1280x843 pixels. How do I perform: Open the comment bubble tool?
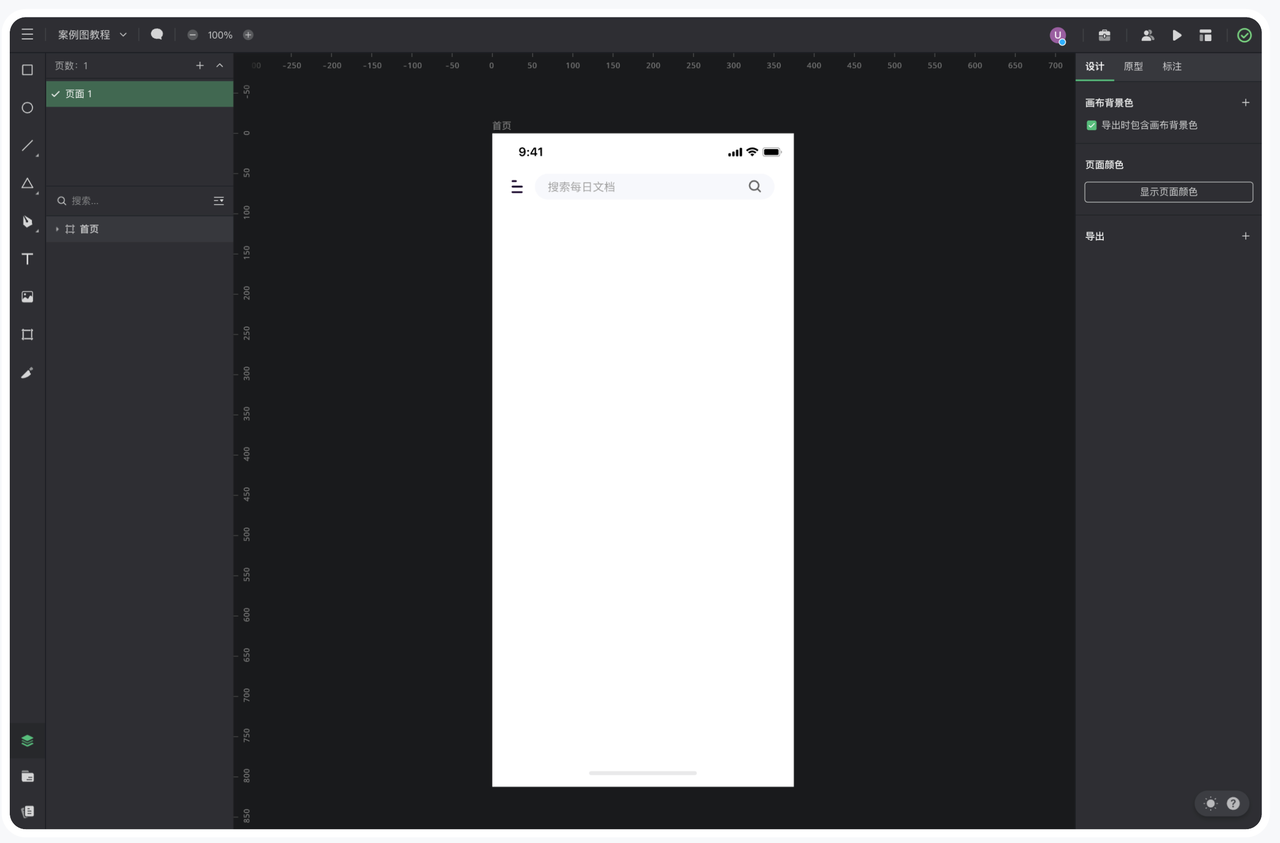(157, 34)
